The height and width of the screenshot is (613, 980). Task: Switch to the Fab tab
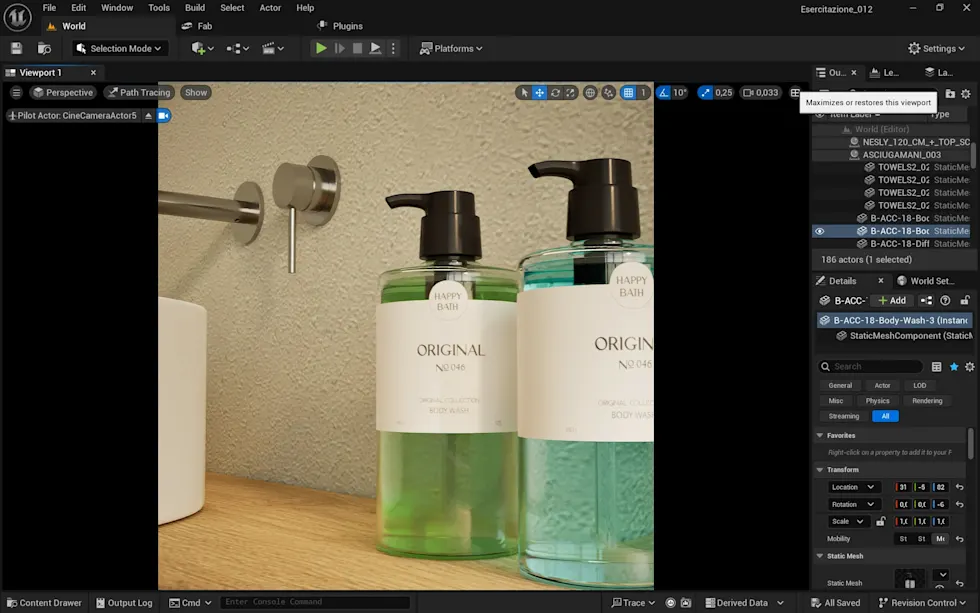(x=197, y=26)
